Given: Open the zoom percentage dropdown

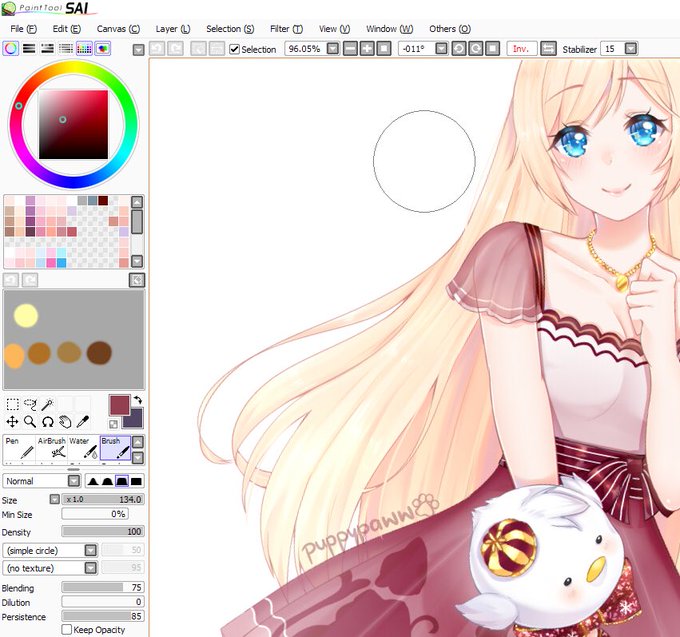Looking at the screenshot, I should (x=333, y=48).
